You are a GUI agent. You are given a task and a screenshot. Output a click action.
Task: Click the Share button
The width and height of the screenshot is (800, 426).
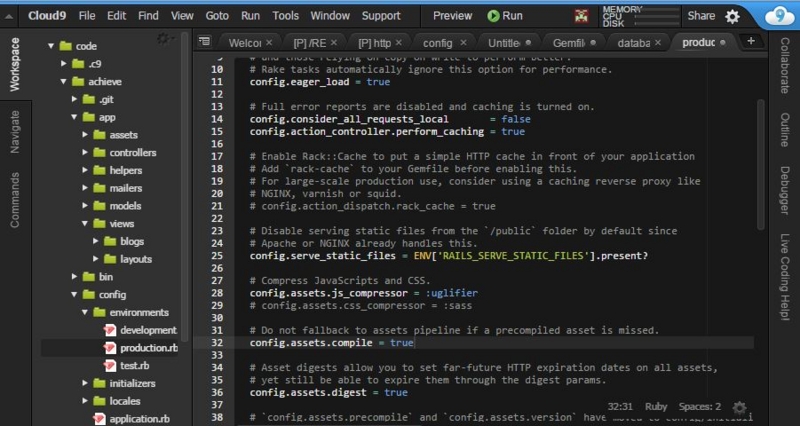pyautogui.click(x=701, y=16)
